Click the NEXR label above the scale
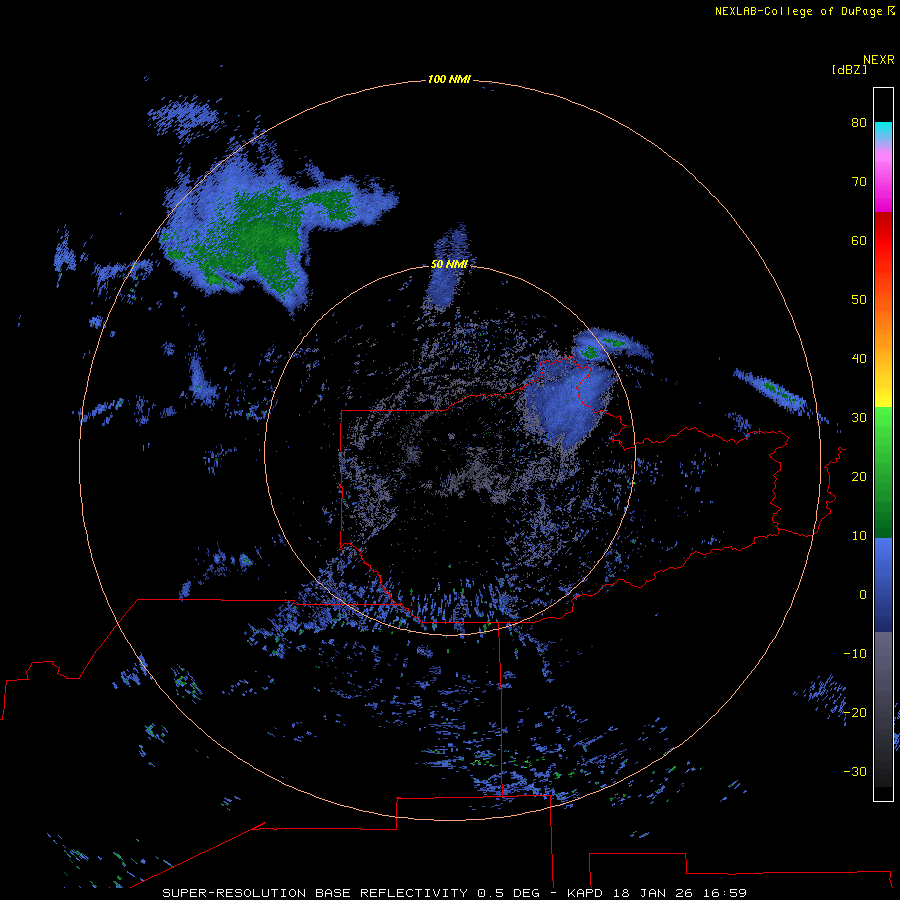The height and width of the screenshot is (900, 900). coord(878,60)
